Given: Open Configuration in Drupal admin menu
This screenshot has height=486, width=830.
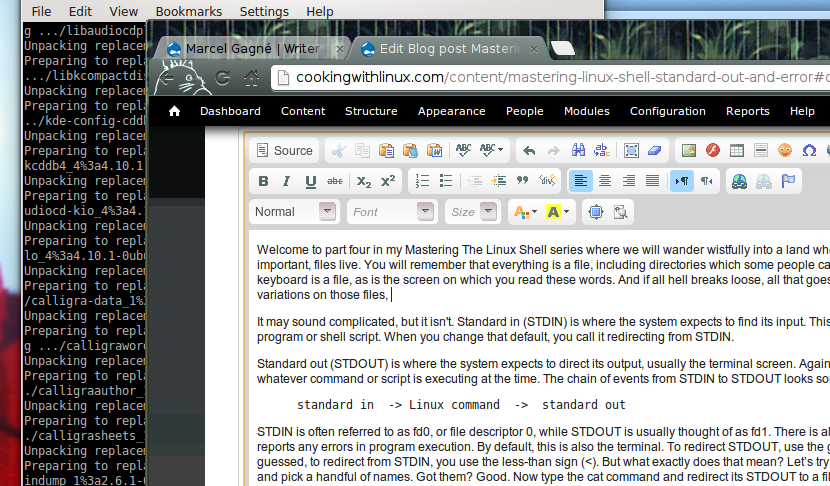Looking at the screenshot, I should (x=667, y=111).
